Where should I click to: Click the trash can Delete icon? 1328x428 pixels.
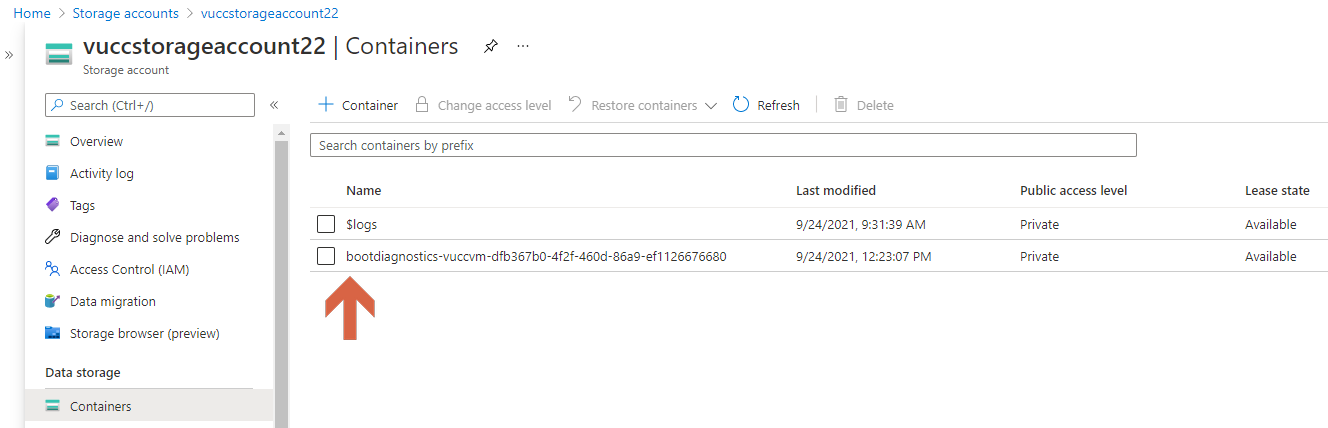pos(841,104)
